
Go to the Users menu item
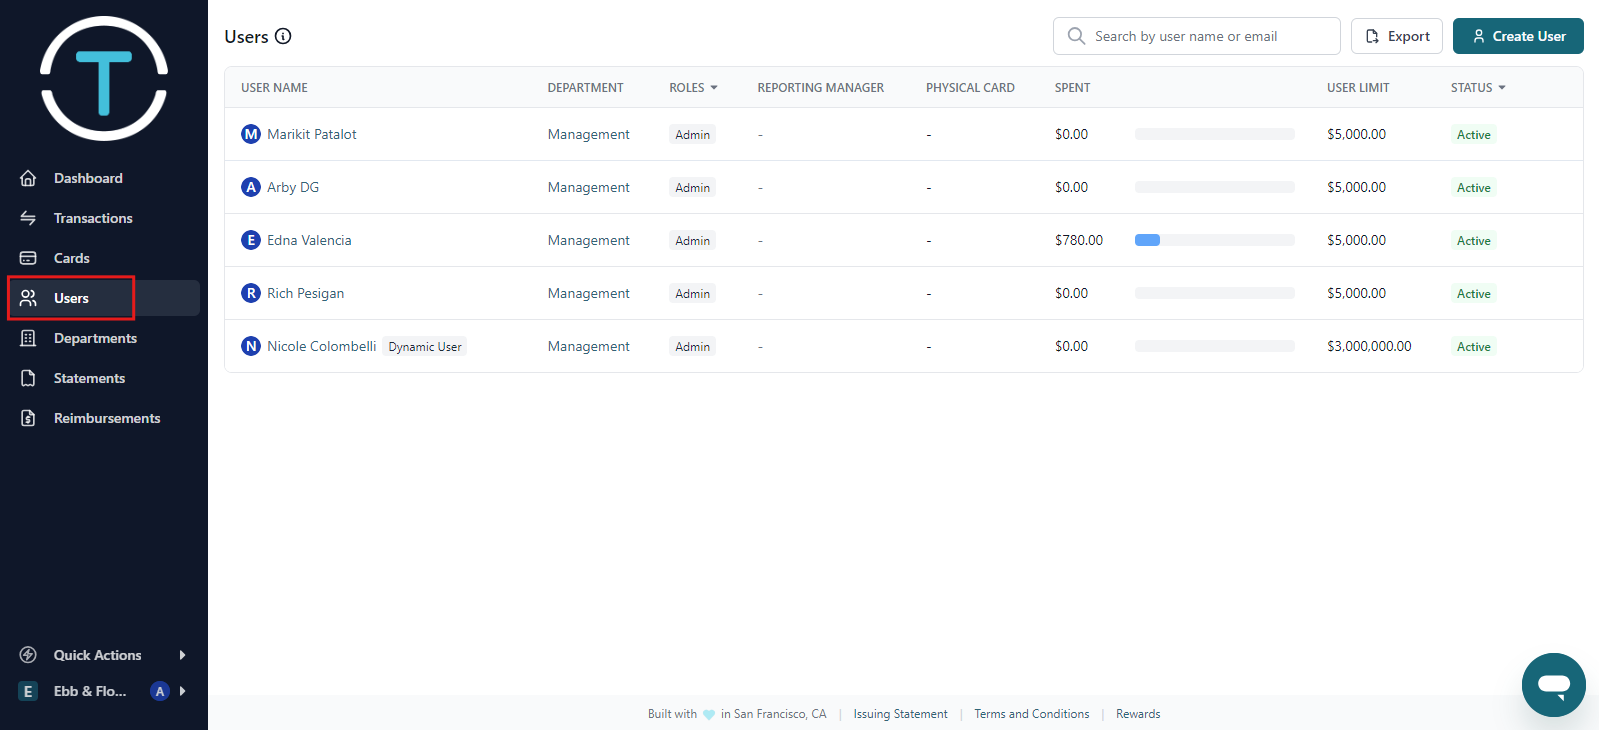[x=71, y=298]
